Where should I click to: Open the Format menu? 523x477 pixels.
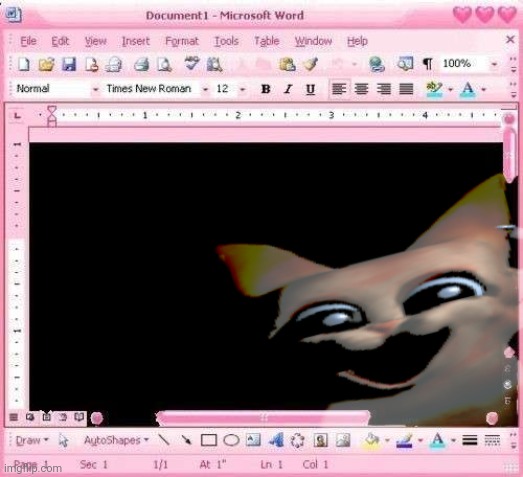pyautogui.click(x=182, y=41)
